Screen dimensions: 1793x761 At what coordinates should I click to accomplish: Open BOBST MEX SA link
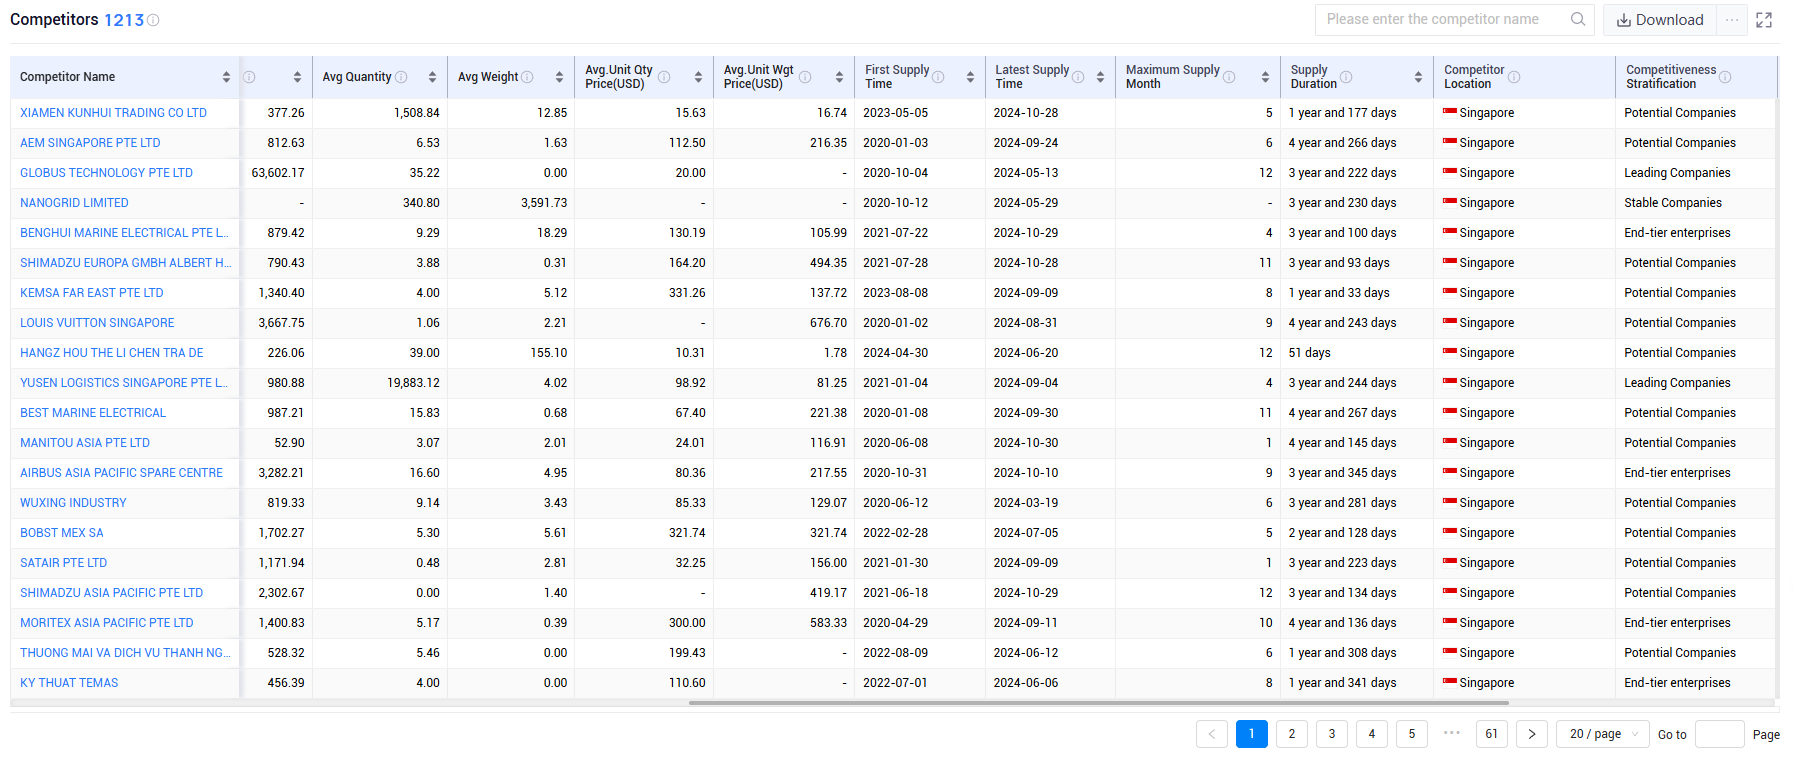(62, 533)
